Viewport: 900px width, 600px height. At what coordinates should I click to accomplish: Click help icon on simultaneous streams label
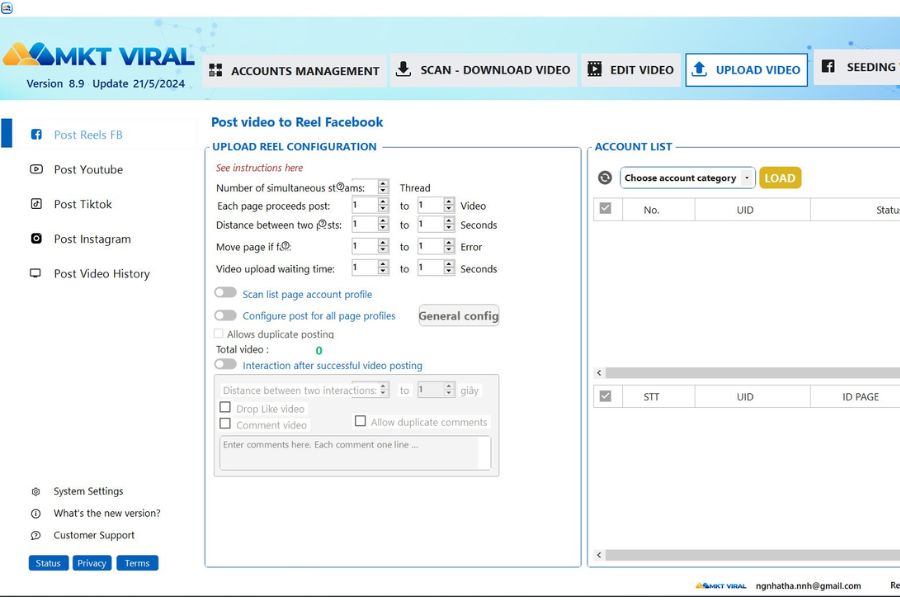tap(340, 187)
